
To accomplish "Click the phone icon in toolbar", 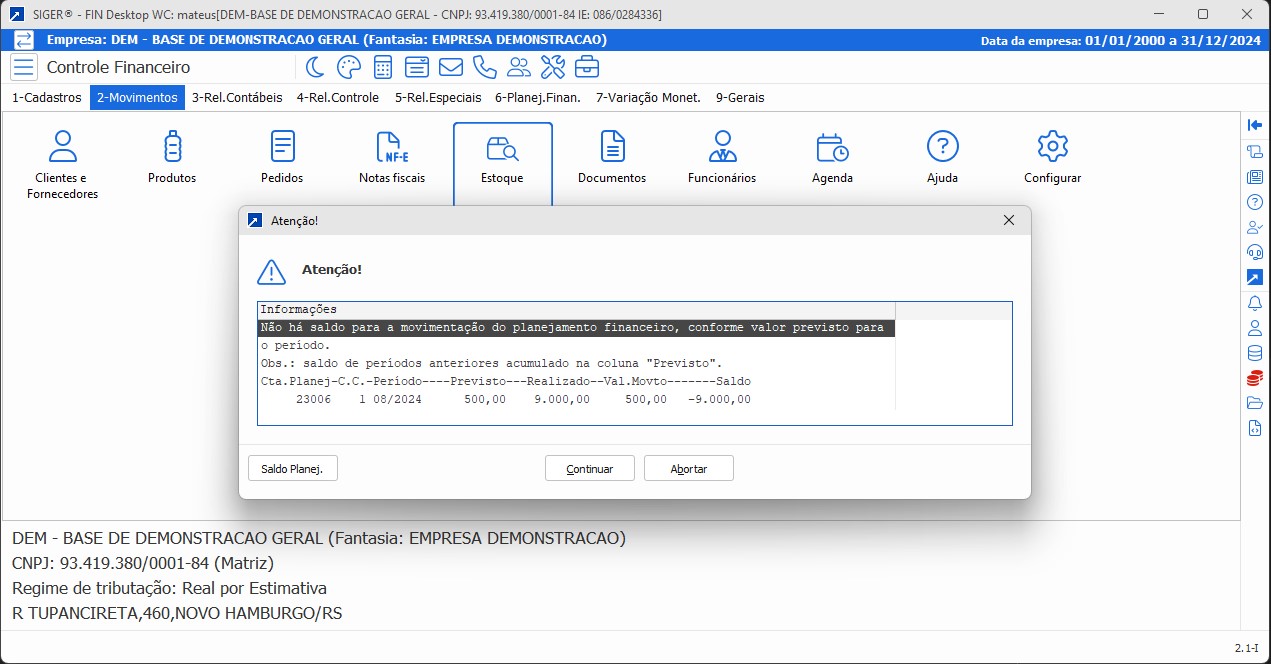I will pos(485,67).
